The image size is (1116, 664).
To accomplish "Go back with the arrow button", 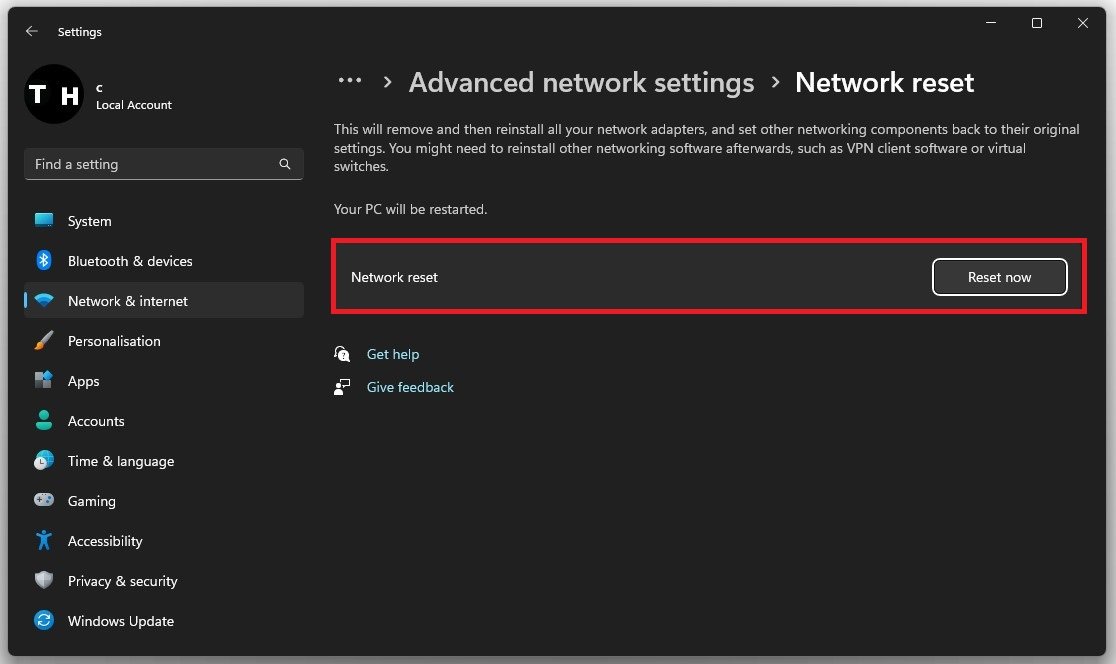I will (32, 32).
